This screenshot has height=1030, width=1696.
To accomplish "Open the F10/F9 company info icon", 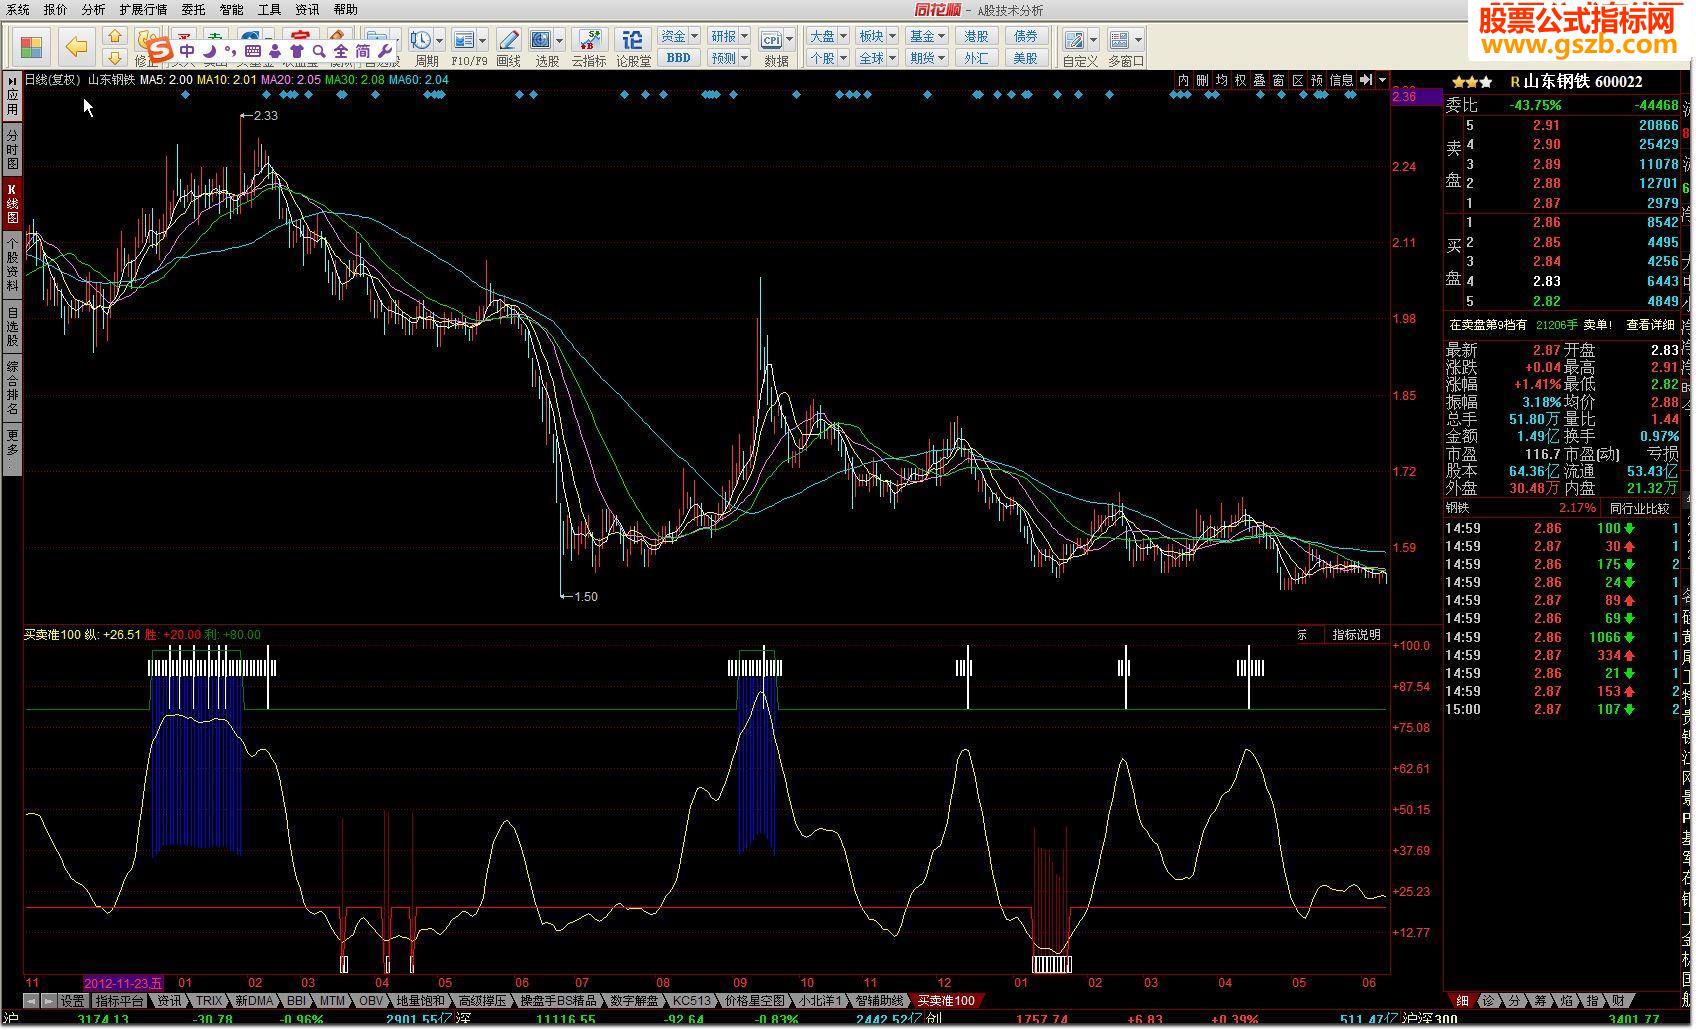I will [463, 40].
